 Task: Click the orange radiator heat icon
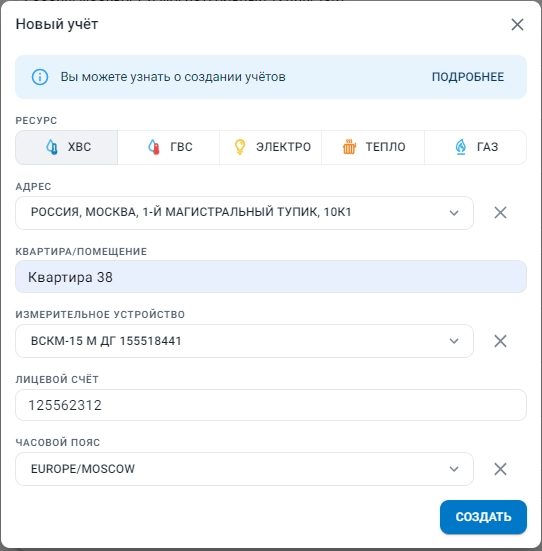(349, 147)
